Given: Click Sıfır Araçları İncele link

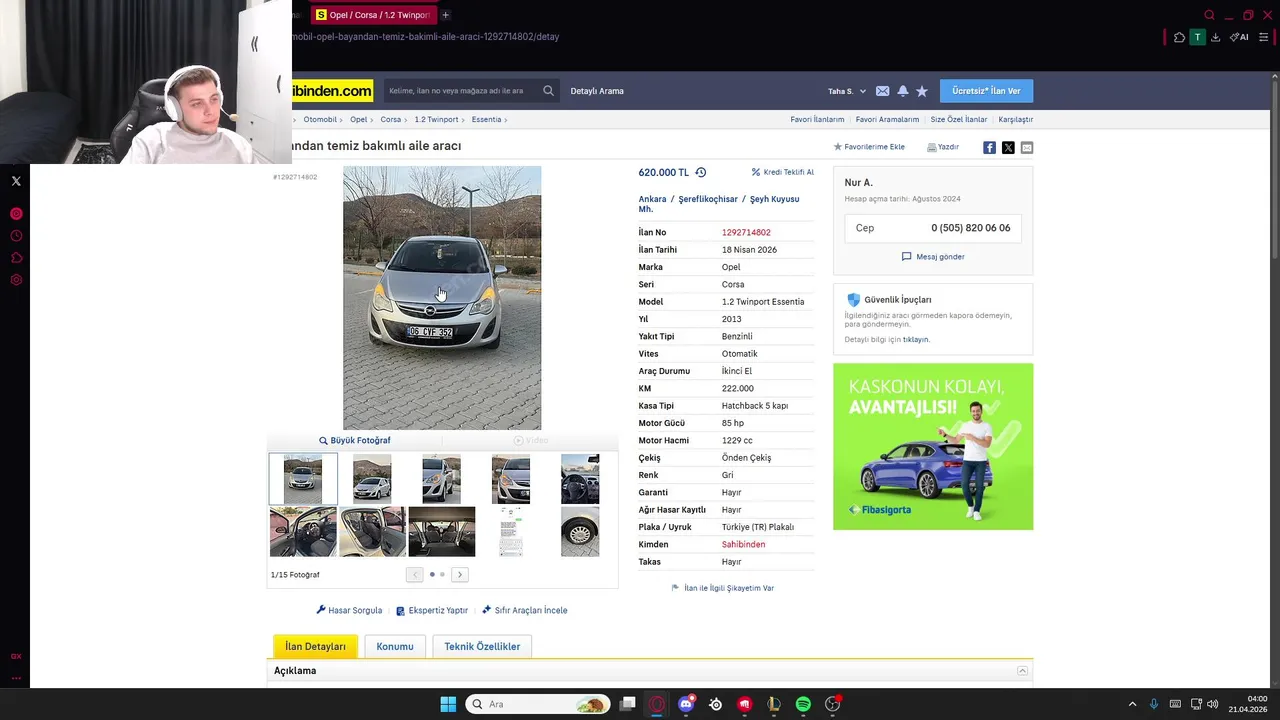Looking at the screenshot, I should pyautogui.click(x=525, y=610).
